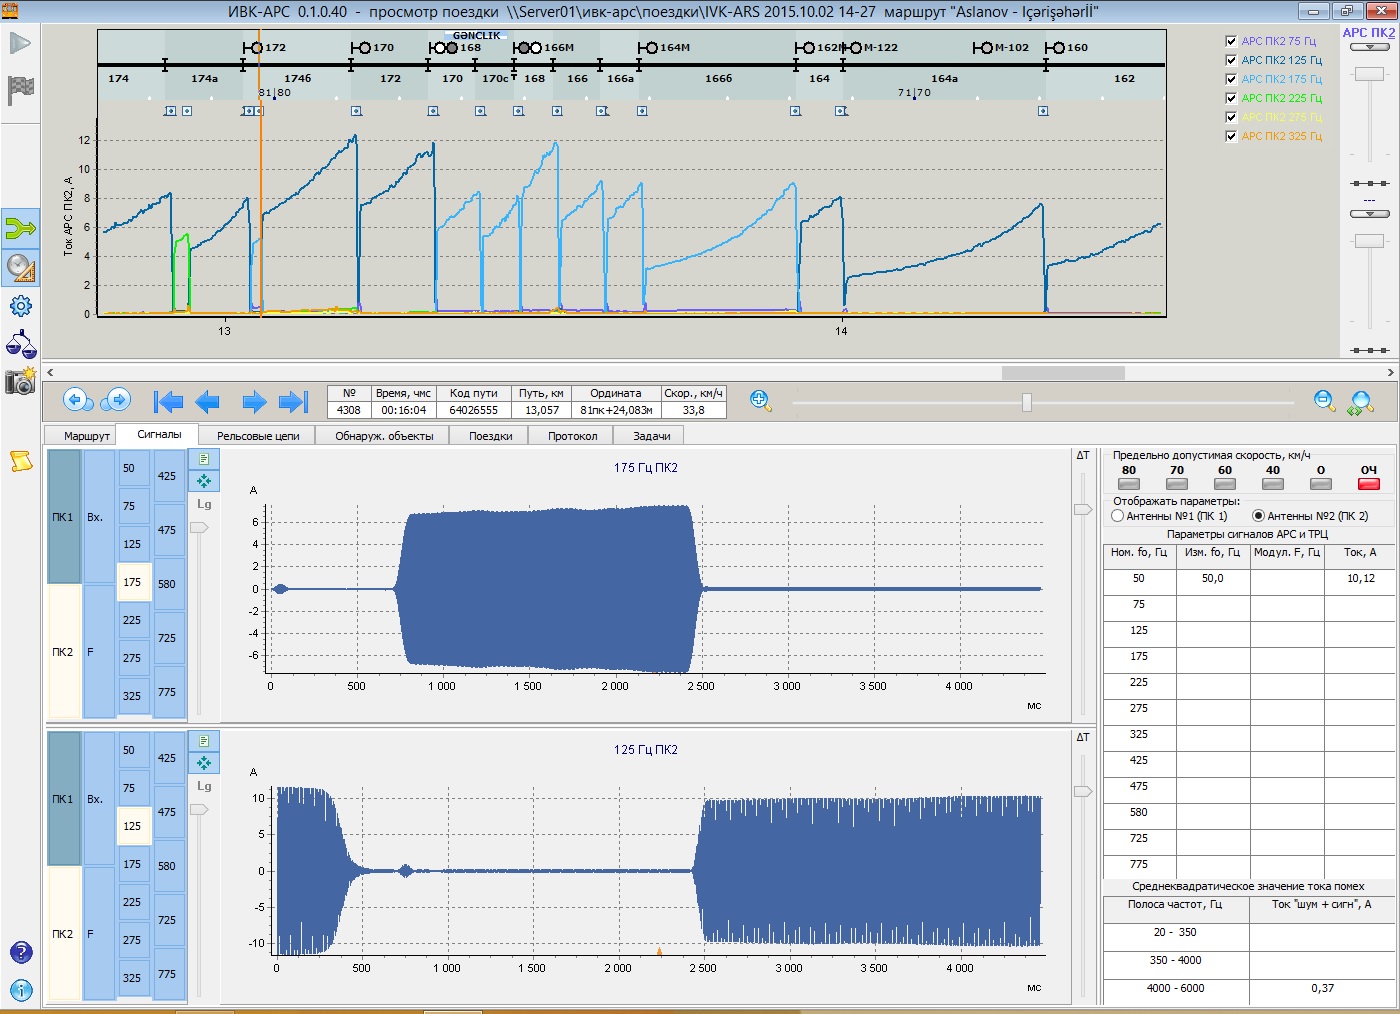Jump to last record with skip-forward arrow

[293, 402]
